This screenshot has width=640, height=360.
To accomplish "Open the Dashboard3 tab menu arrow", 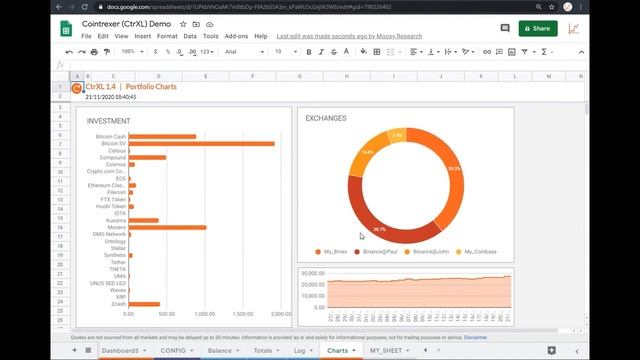I will (x=144, y=351).
